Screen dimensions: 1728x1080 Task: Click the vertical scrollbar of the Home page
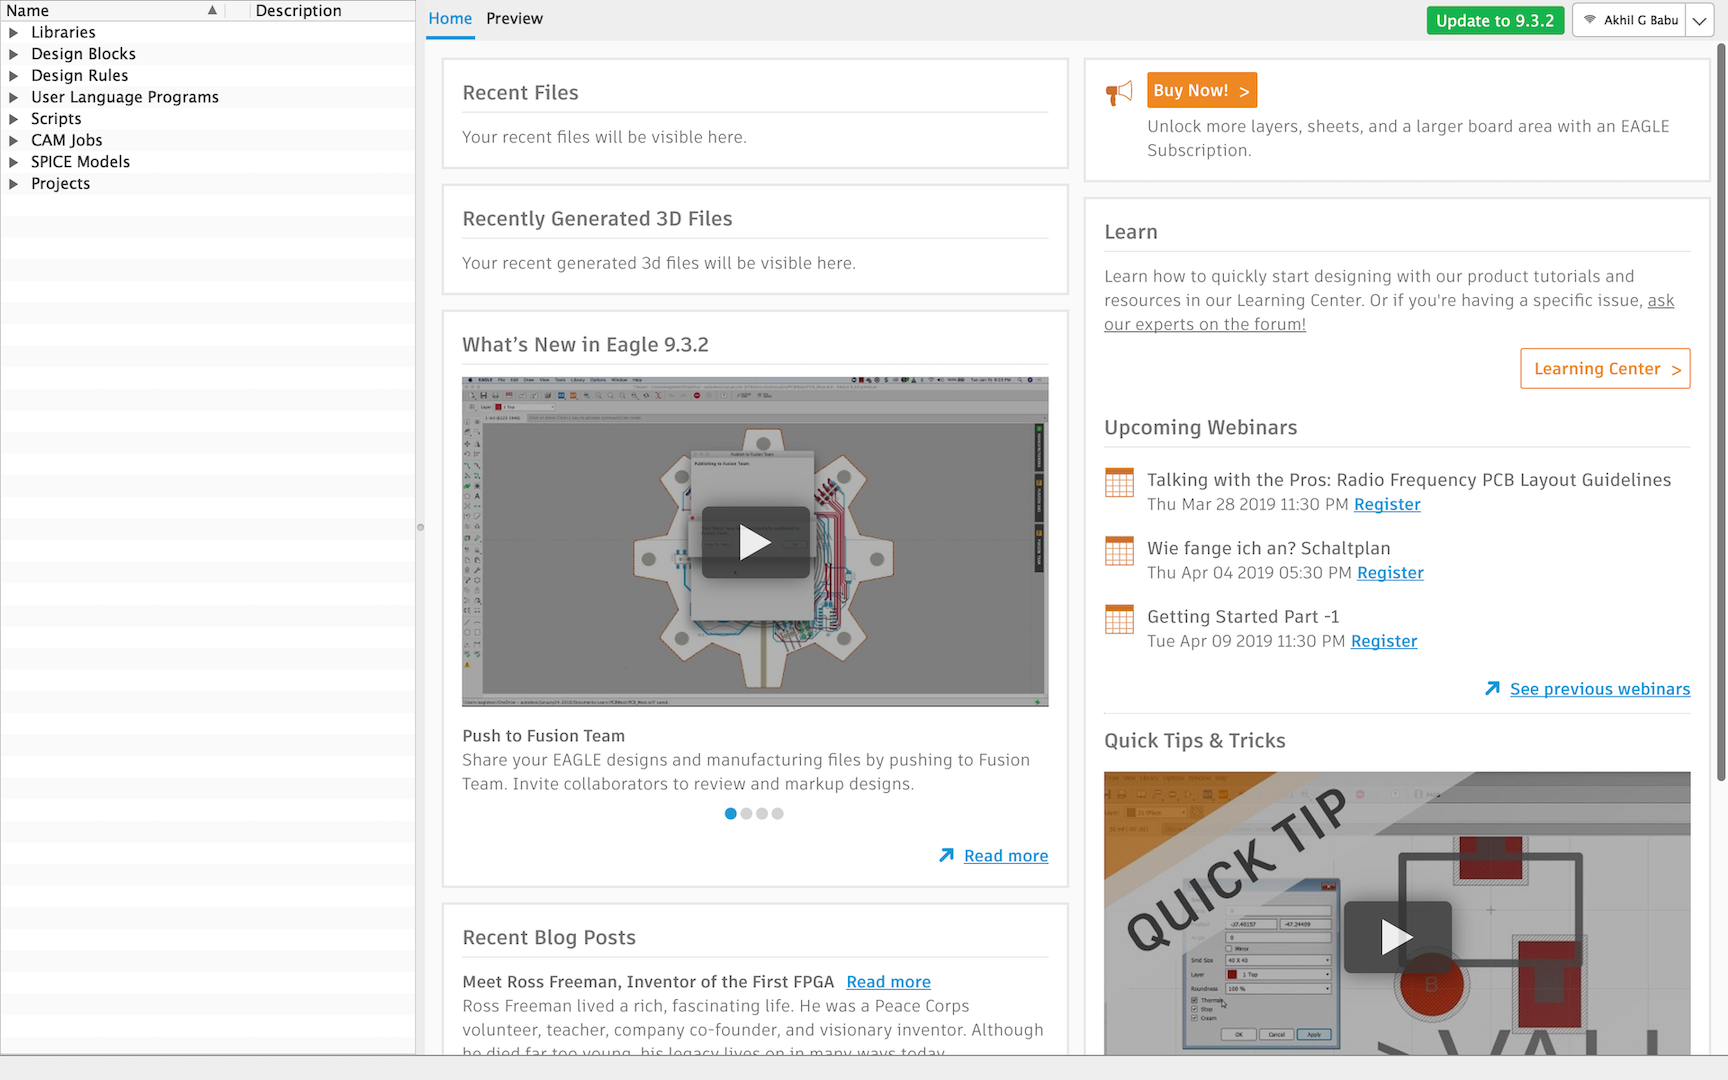click(x=1721, y=410)
